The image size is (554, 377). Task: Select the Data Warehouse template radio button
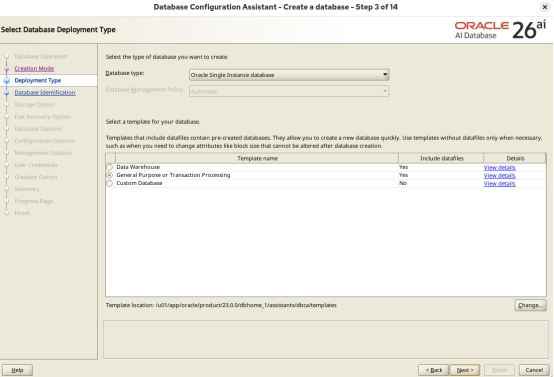pyautogui.click(x=110, y=167)
